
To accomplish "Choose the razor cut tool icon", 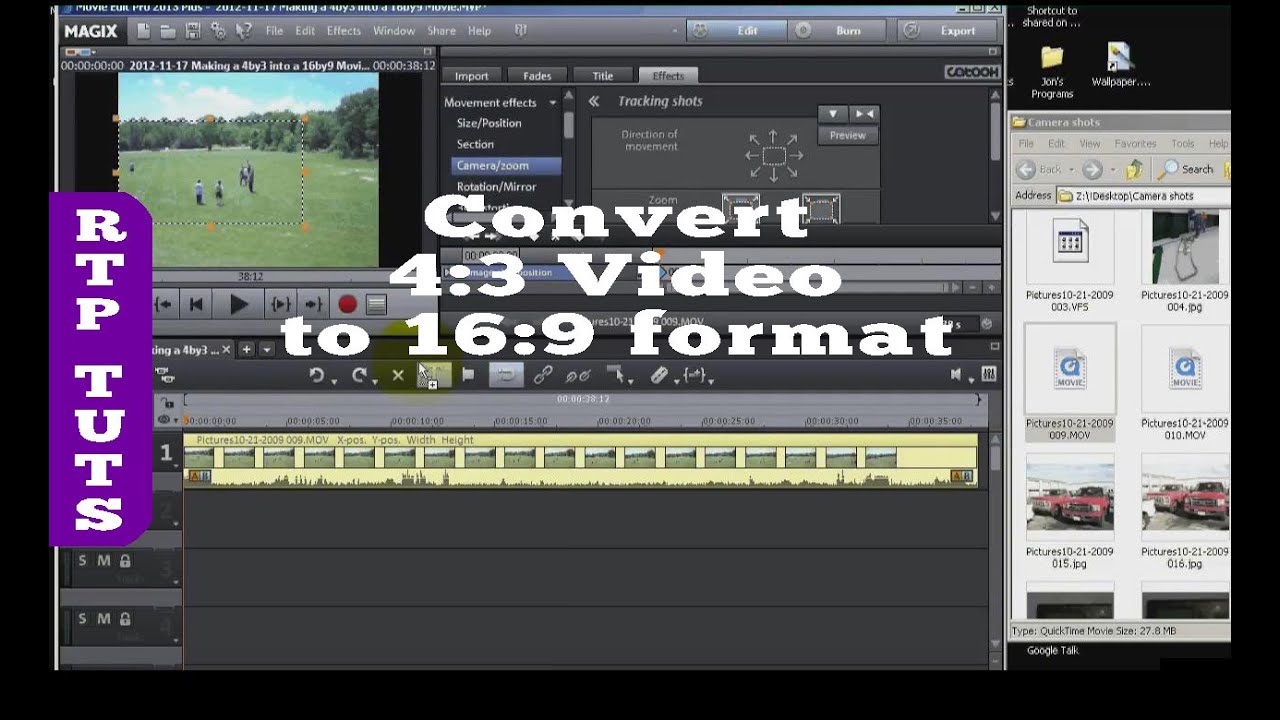I will point(658,375).
